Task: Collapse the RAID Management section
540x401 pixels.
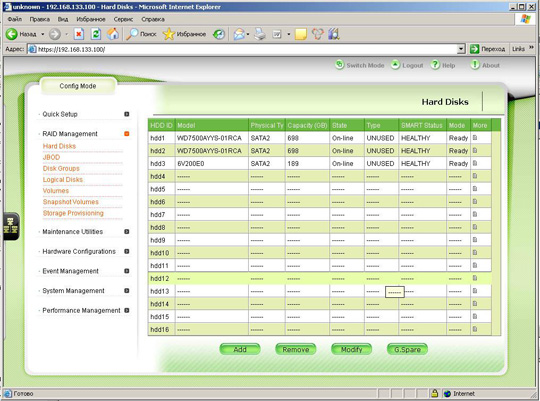Action: 127,134
